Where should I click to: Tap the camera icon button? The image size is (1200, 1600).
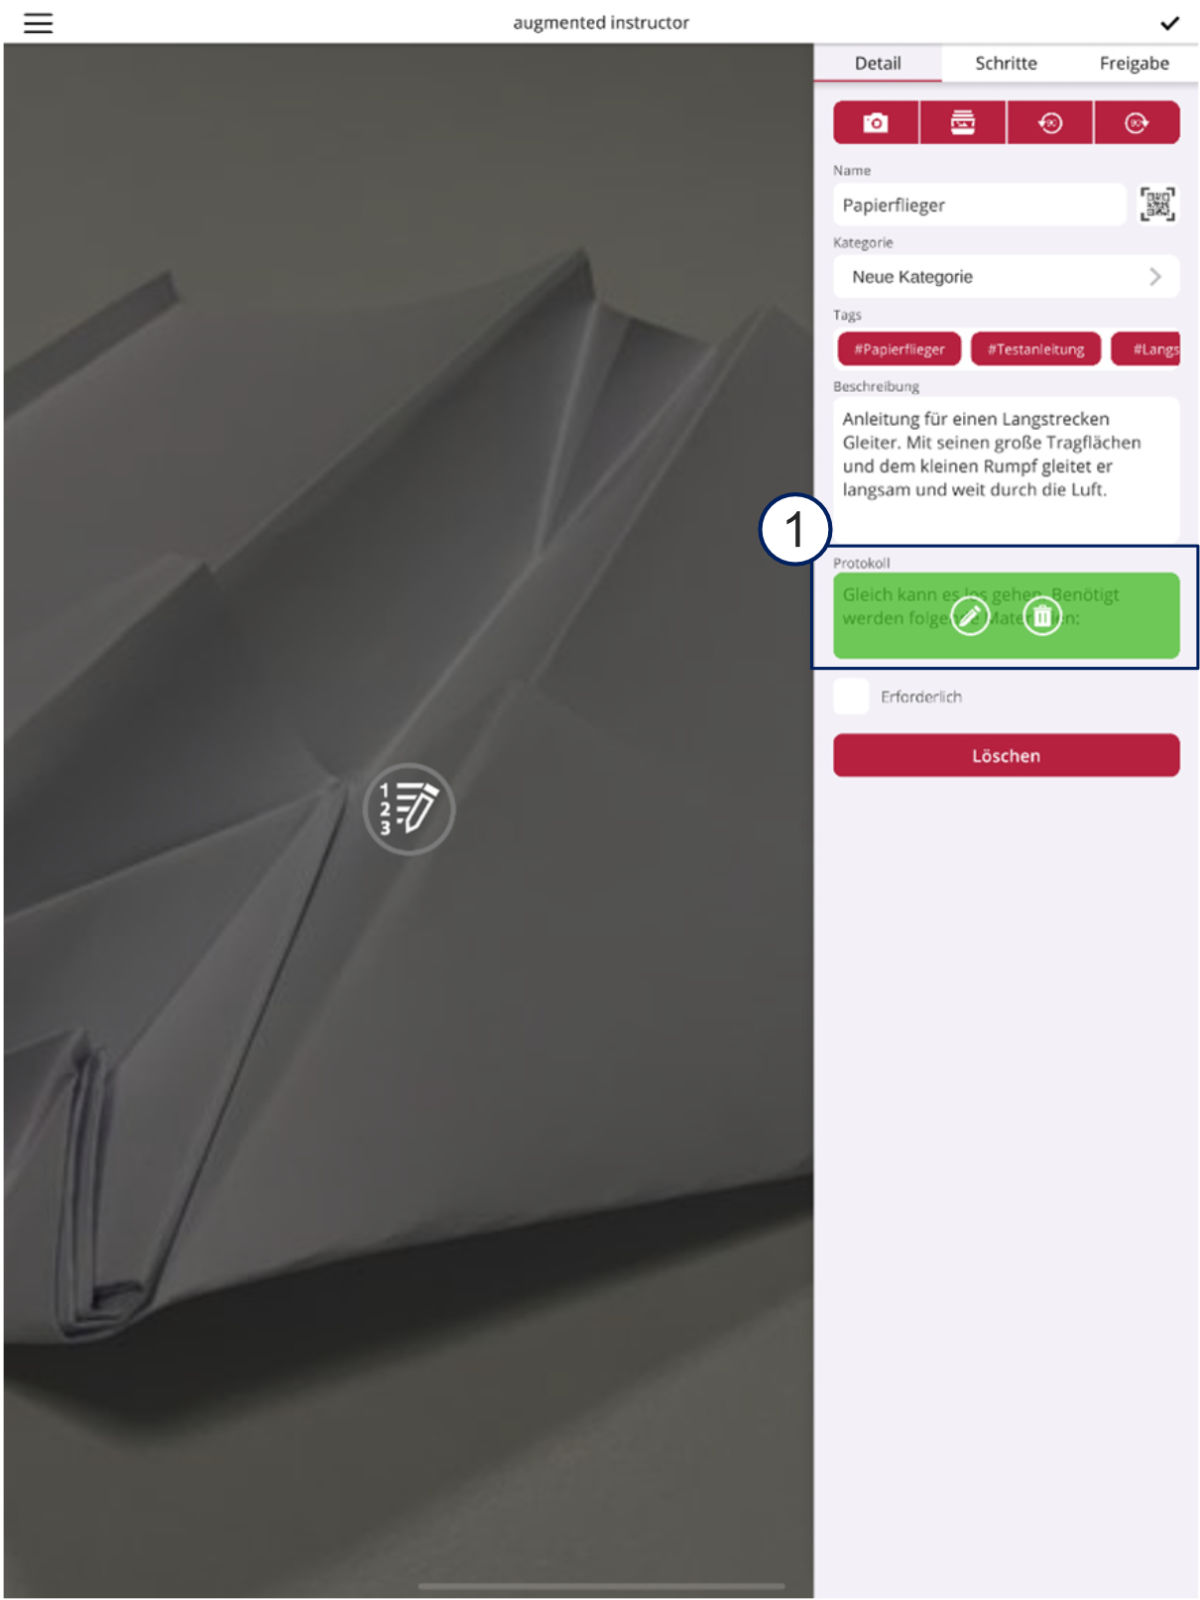click(876, 122)
